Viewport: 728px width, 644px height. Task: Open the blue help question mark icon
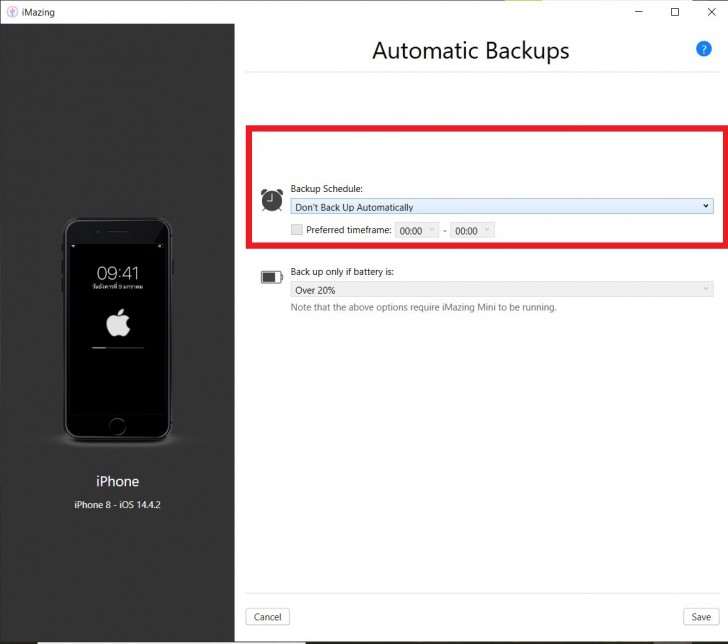tap(703, 49)
